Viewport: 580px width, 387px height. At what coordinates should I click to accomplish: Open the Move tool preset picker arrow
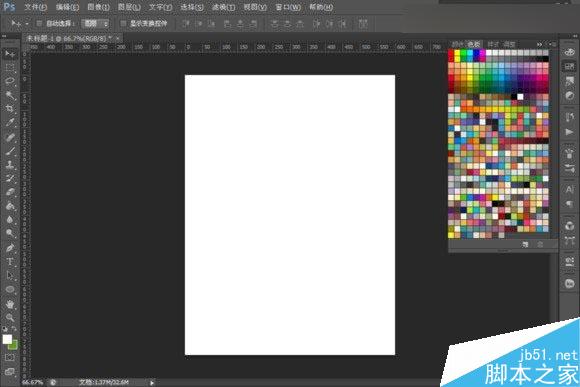pyautogui.click(x=27, y=24)
